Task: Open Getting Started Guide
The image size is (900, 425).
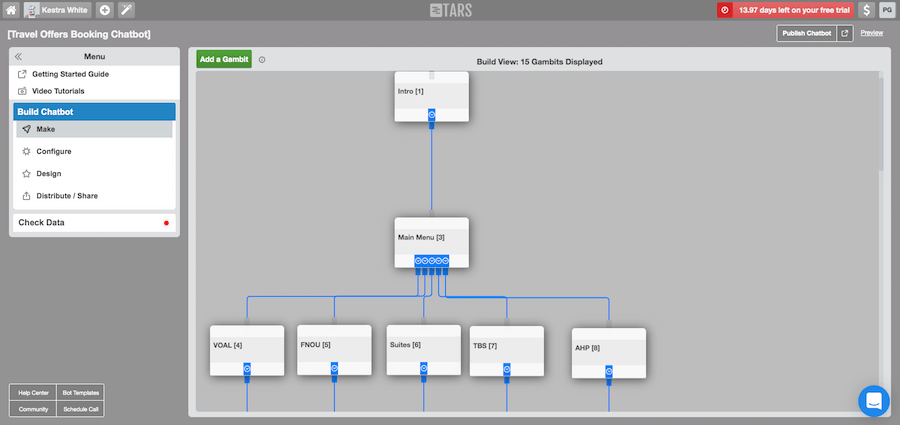Action: click(x=70, y=74)
